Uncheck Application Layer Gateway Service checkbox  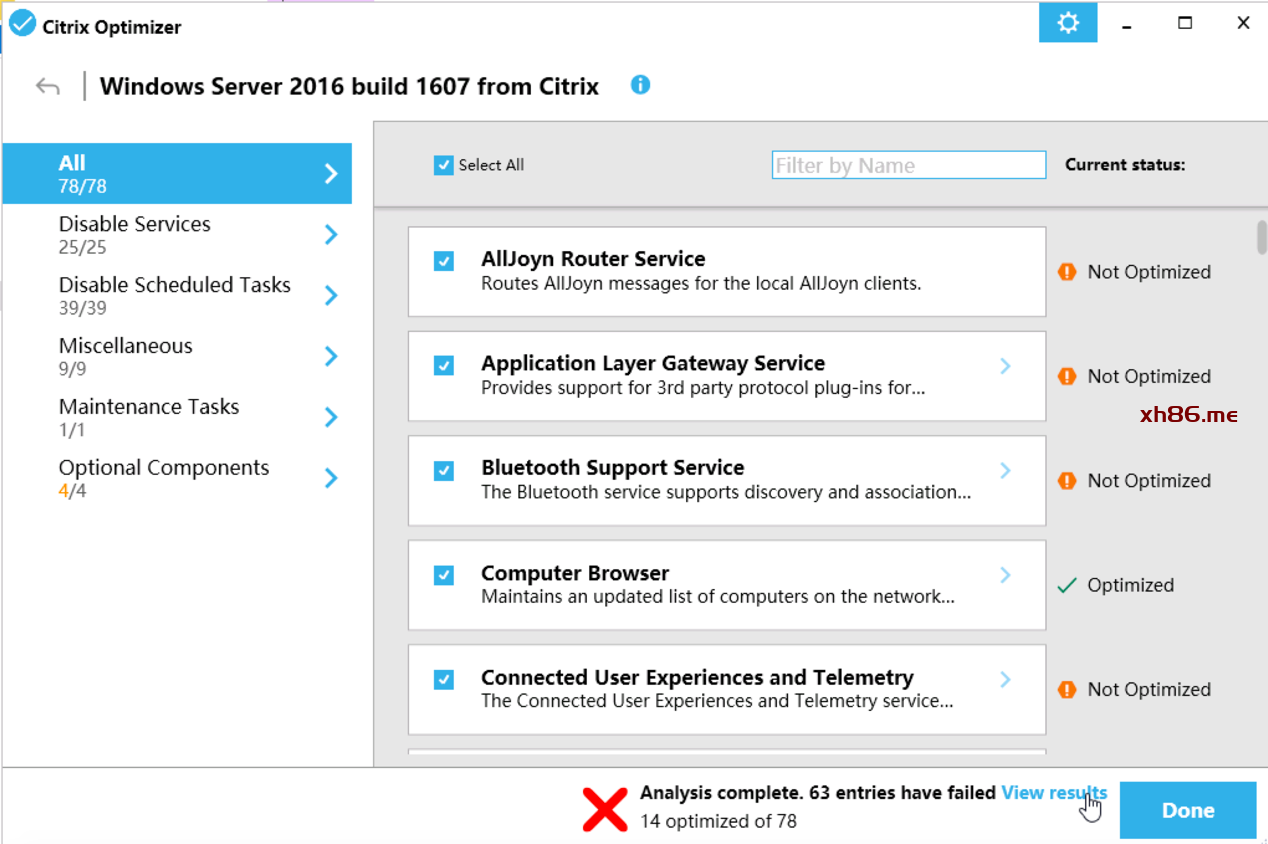pos(444,366)
